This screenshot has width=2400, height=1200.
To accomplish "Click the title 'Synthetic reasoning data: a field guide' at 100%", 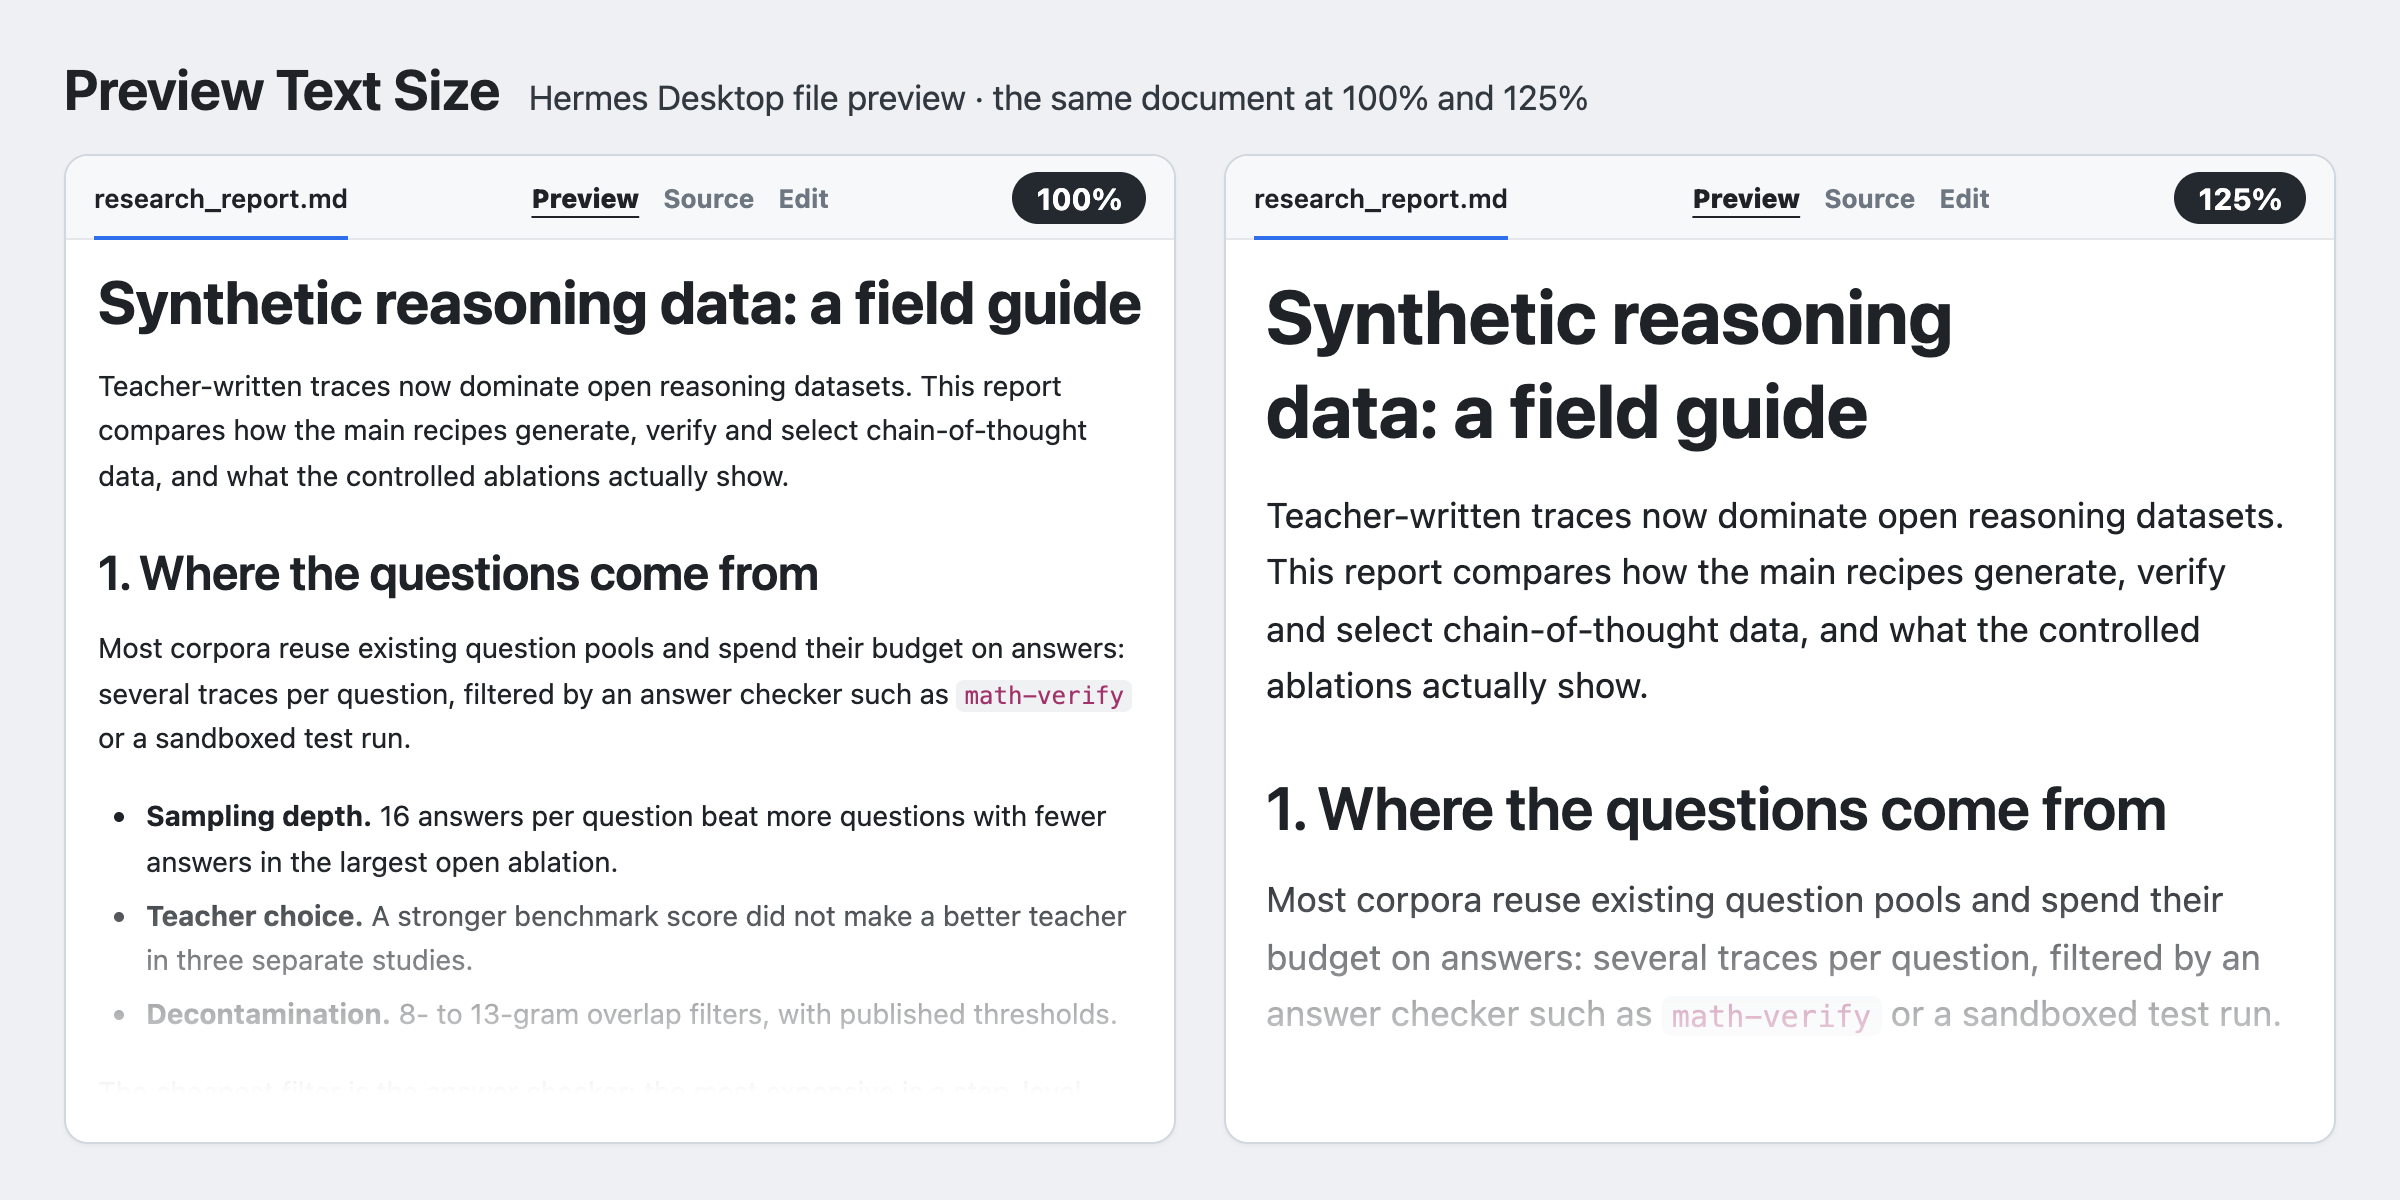I will click(619, 304).
